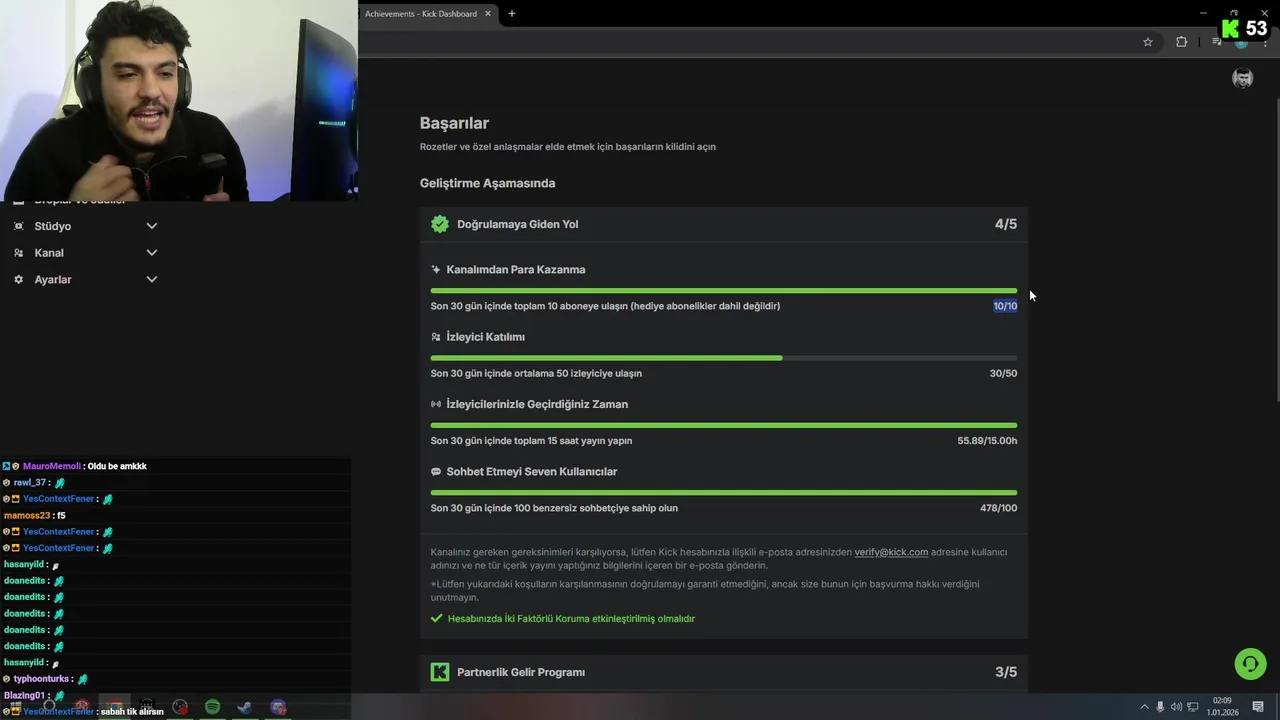Screen dimensions: 1280x720
Task: Open the green support chat button
Action: coord(1250,664)
